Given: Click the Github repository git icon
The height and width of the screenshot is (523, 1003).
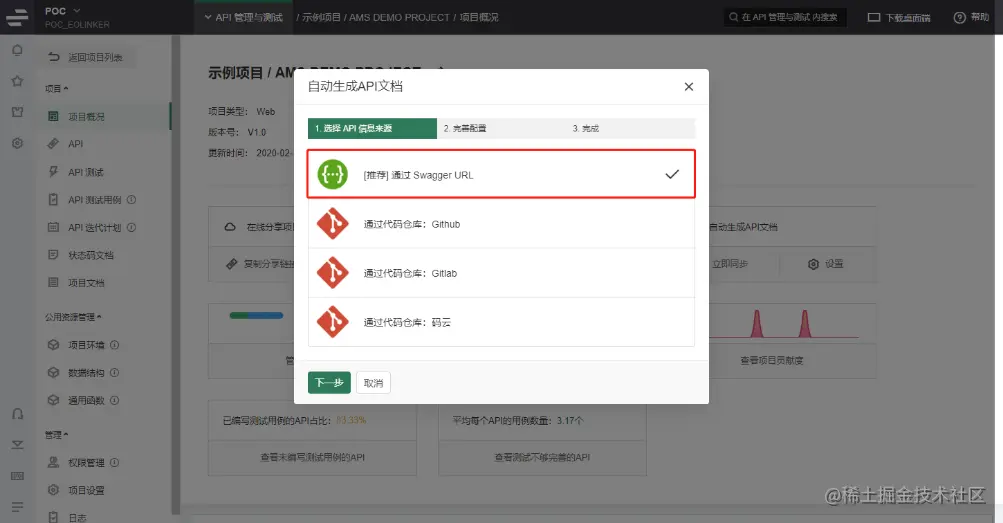Looking at the screenshot, I should (333, 224).
